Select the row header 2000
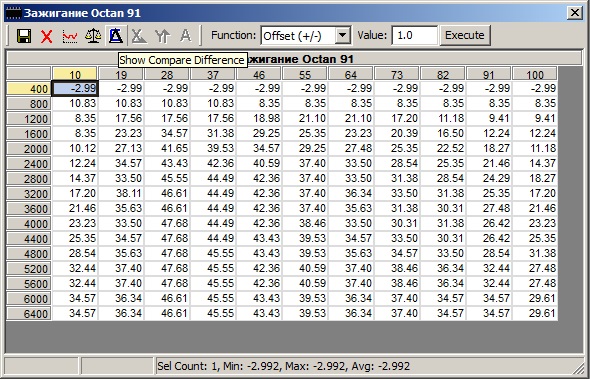The height and width of the screenshot is (380, 590). [29, 149]
